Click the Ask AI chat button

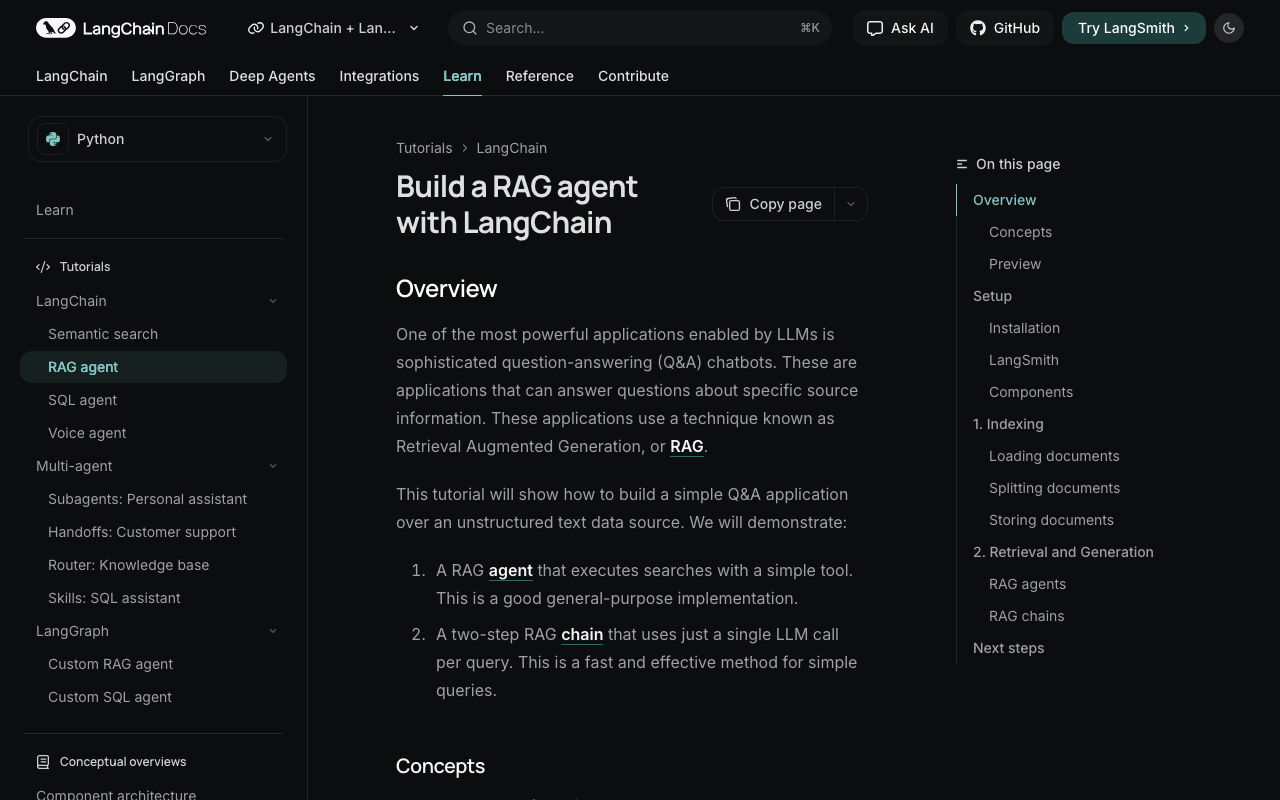click(x=900, y=28)
